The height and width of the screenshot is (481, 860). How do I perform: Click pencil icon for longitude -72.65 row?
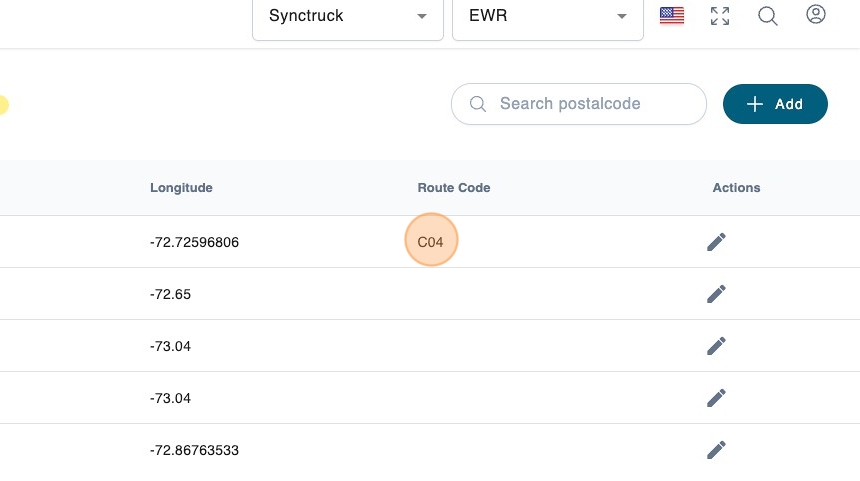coord(716,294)
